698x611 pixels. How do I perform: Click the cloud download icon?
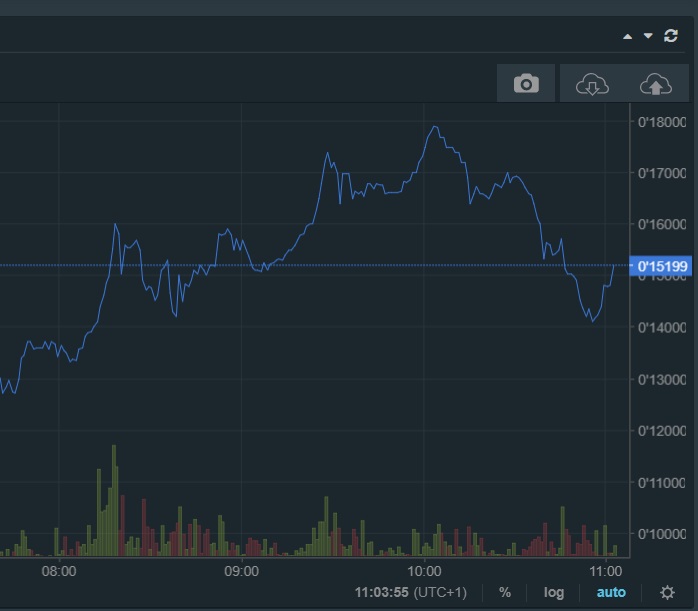[592, 85]
